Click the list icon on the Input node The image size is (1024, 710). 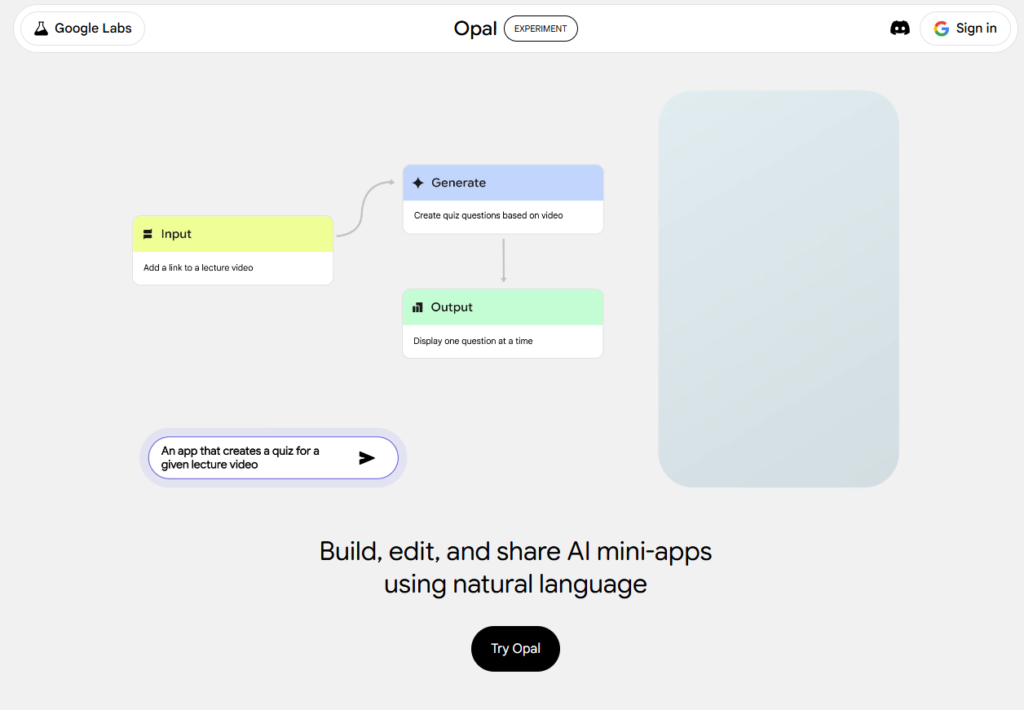click(x=148, y=233)
